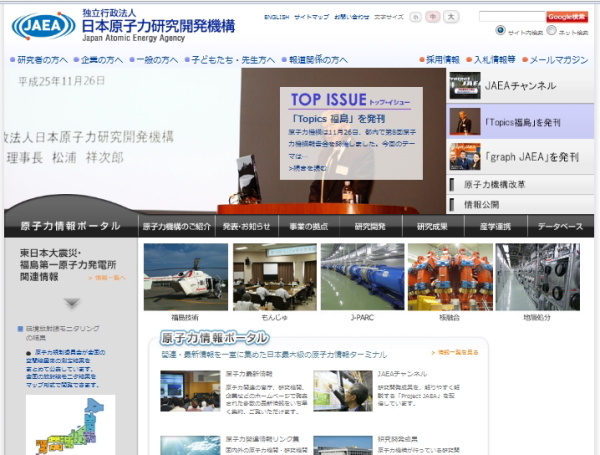Image resolution: width=600 pixels, height=455 pixels.
Task: Focus the site search text field
Action: 511,17
